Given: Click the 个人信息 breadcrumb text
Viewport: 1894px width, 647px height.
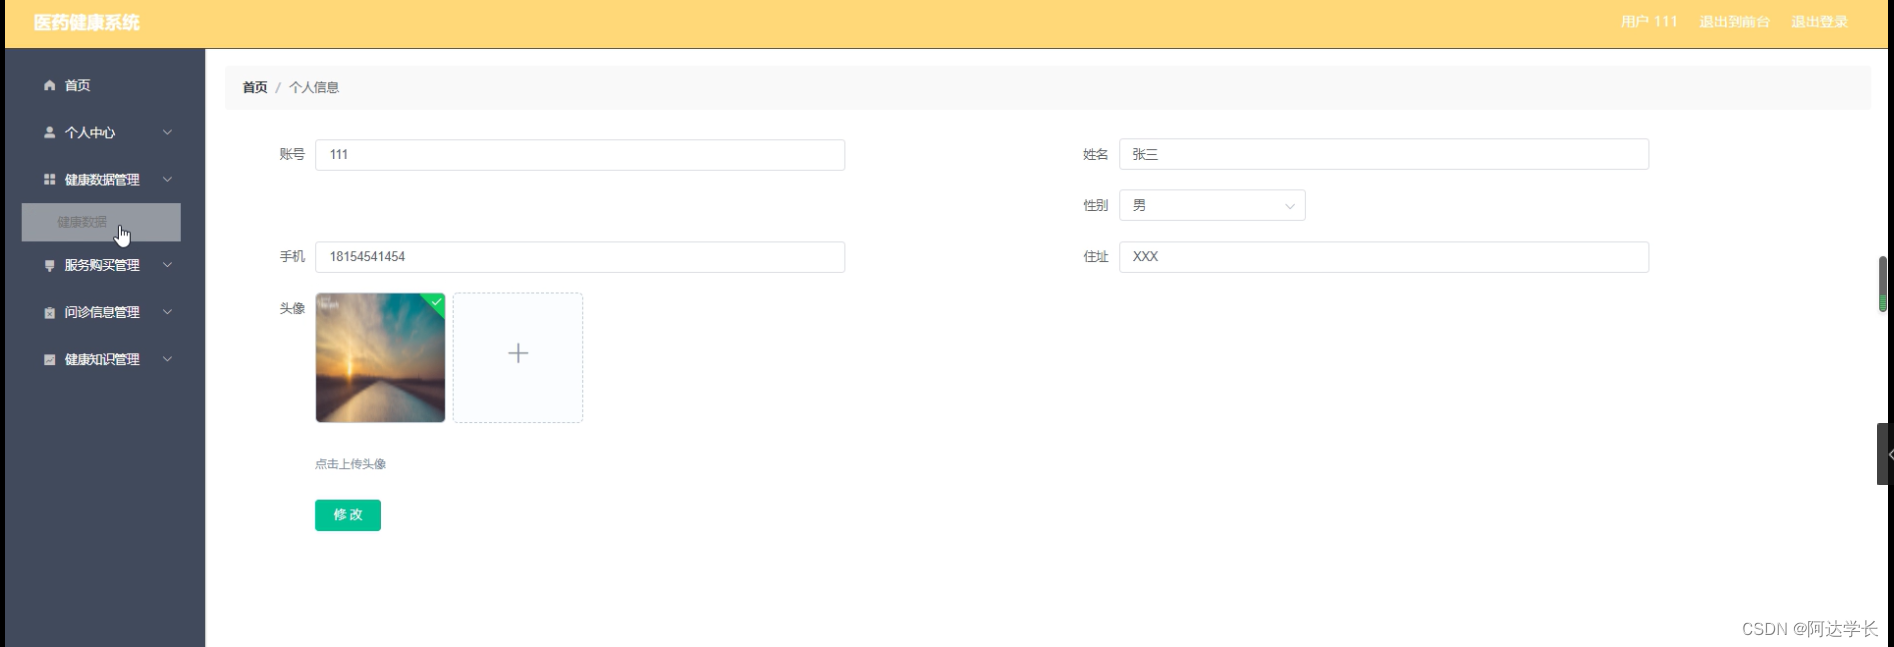Looking at the screenshot, I should coord(314,88).
